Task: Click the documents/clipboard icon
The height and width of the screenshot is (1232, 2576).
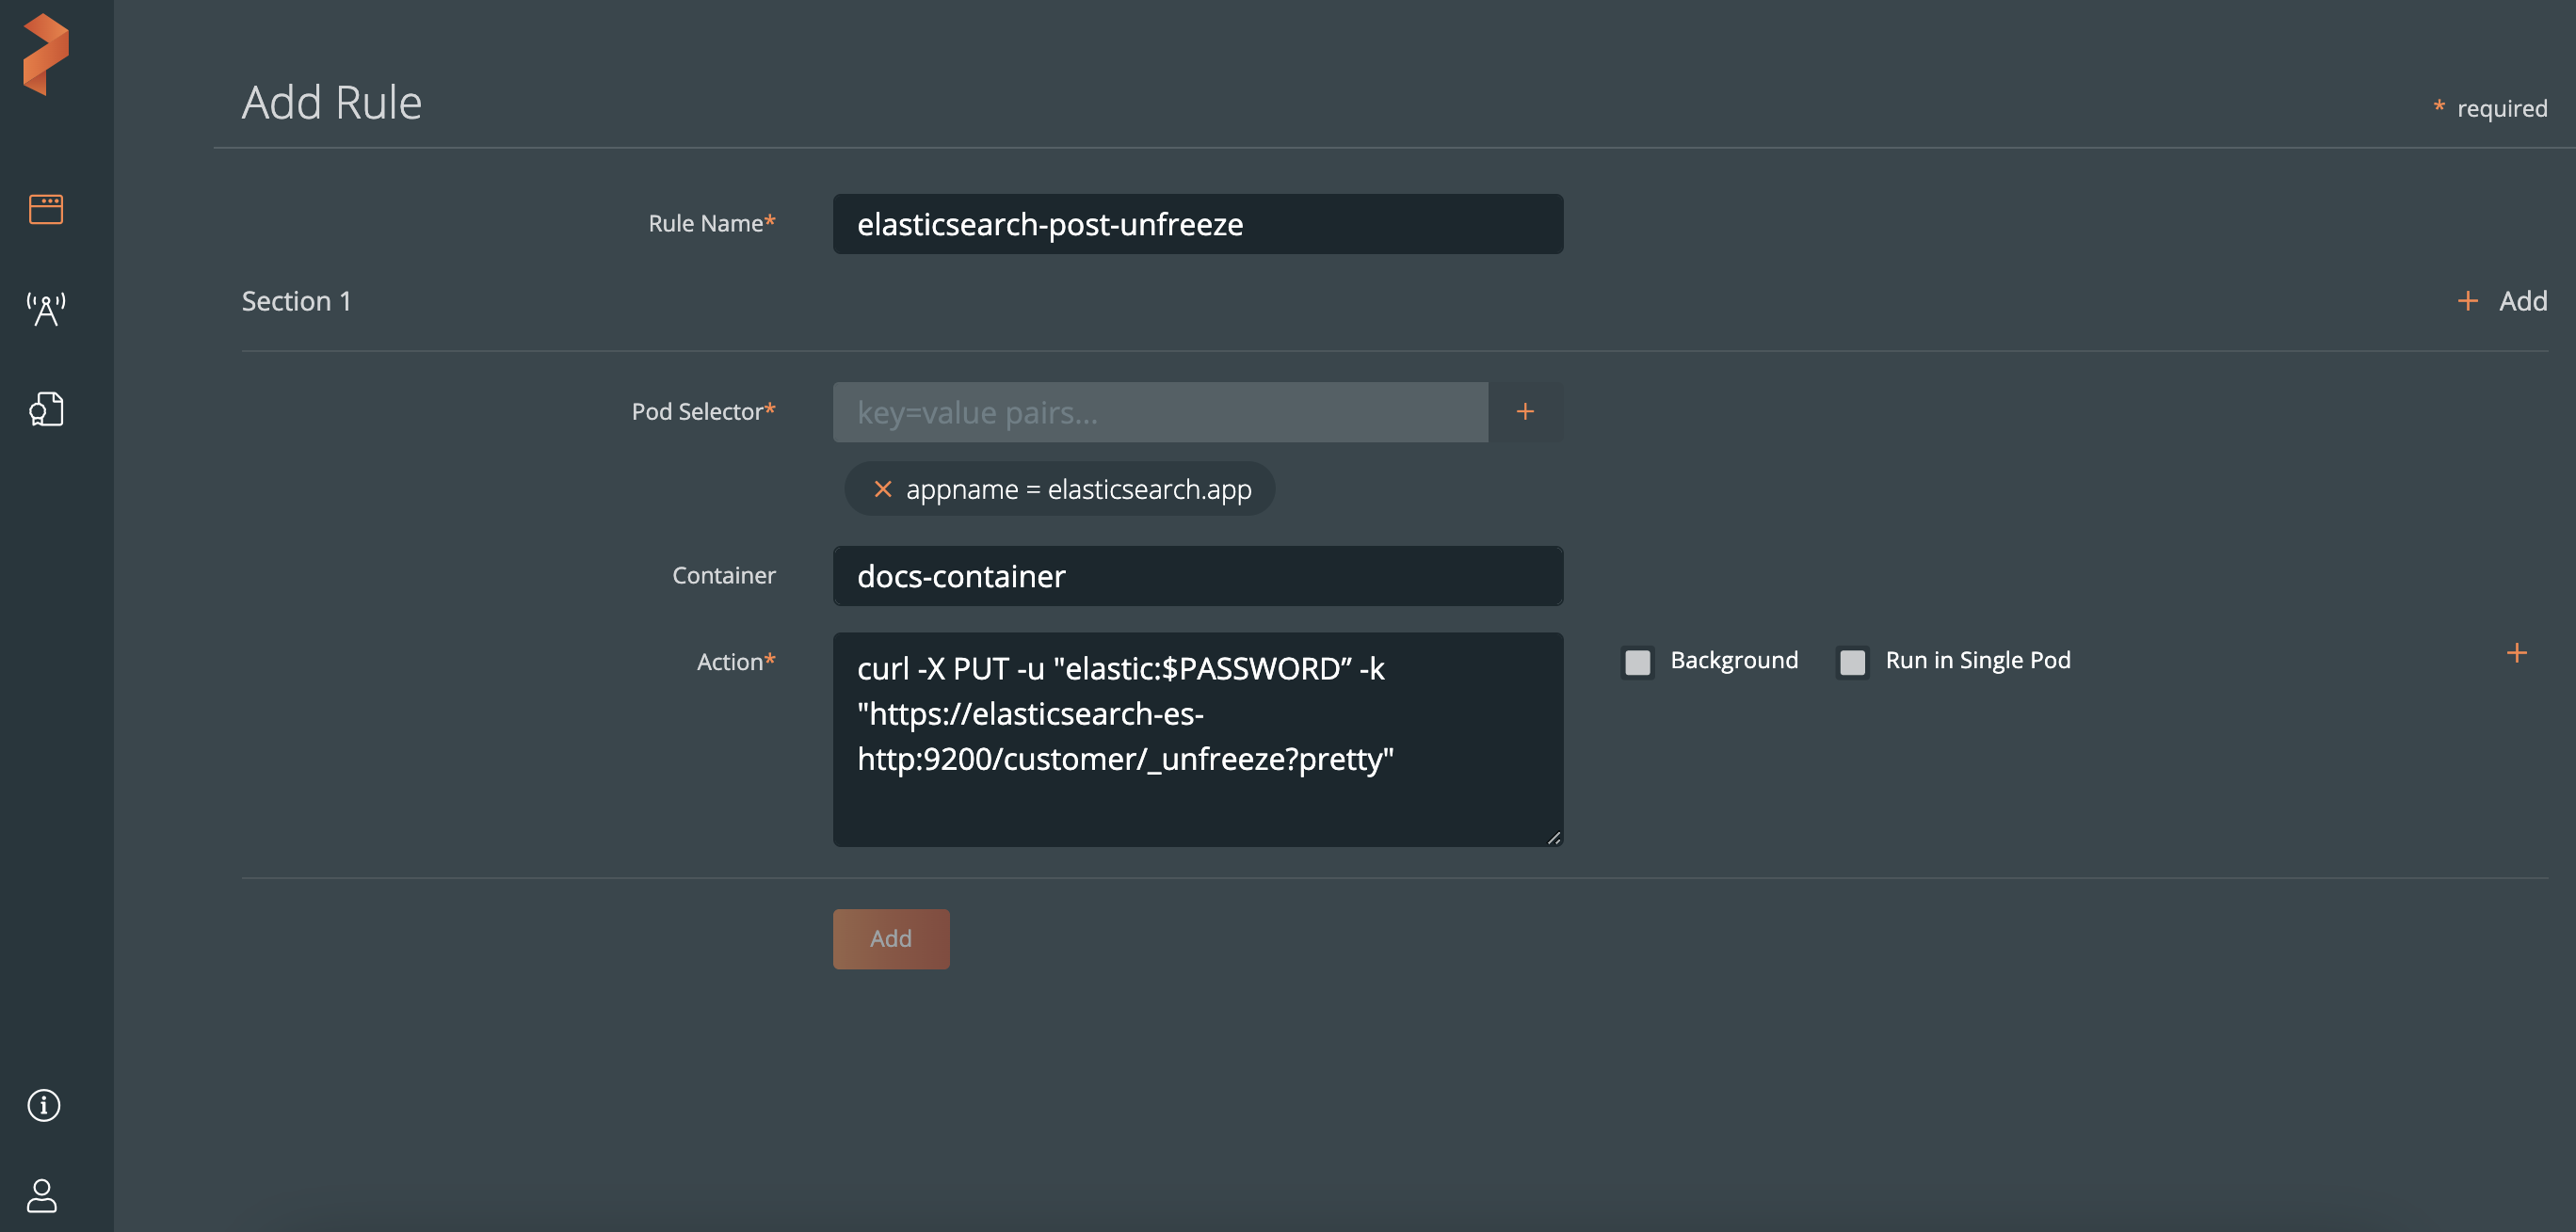Action: tap(44, 409)
